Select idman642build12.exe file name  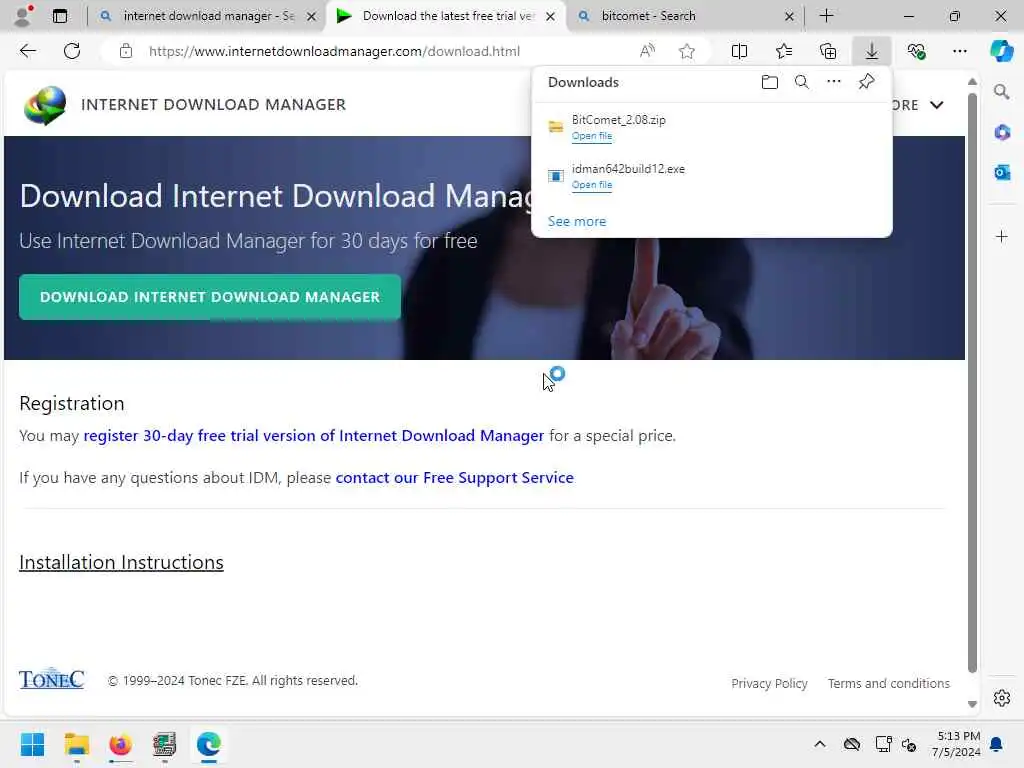click(628, 168)
